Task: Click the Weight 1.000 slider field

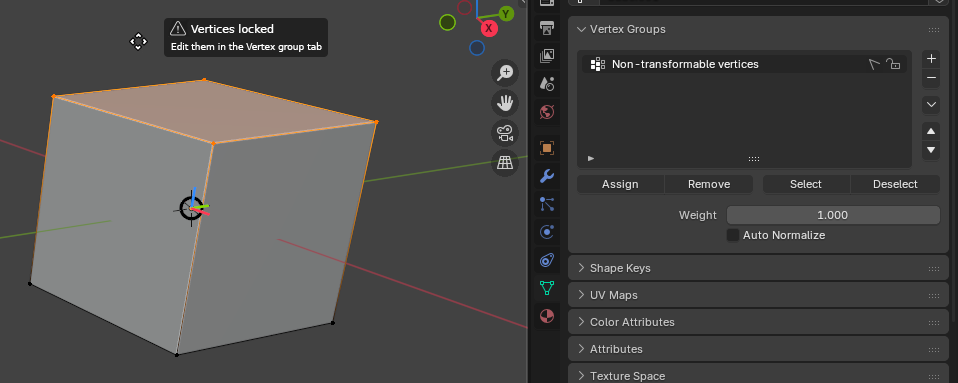Action: 833,215
